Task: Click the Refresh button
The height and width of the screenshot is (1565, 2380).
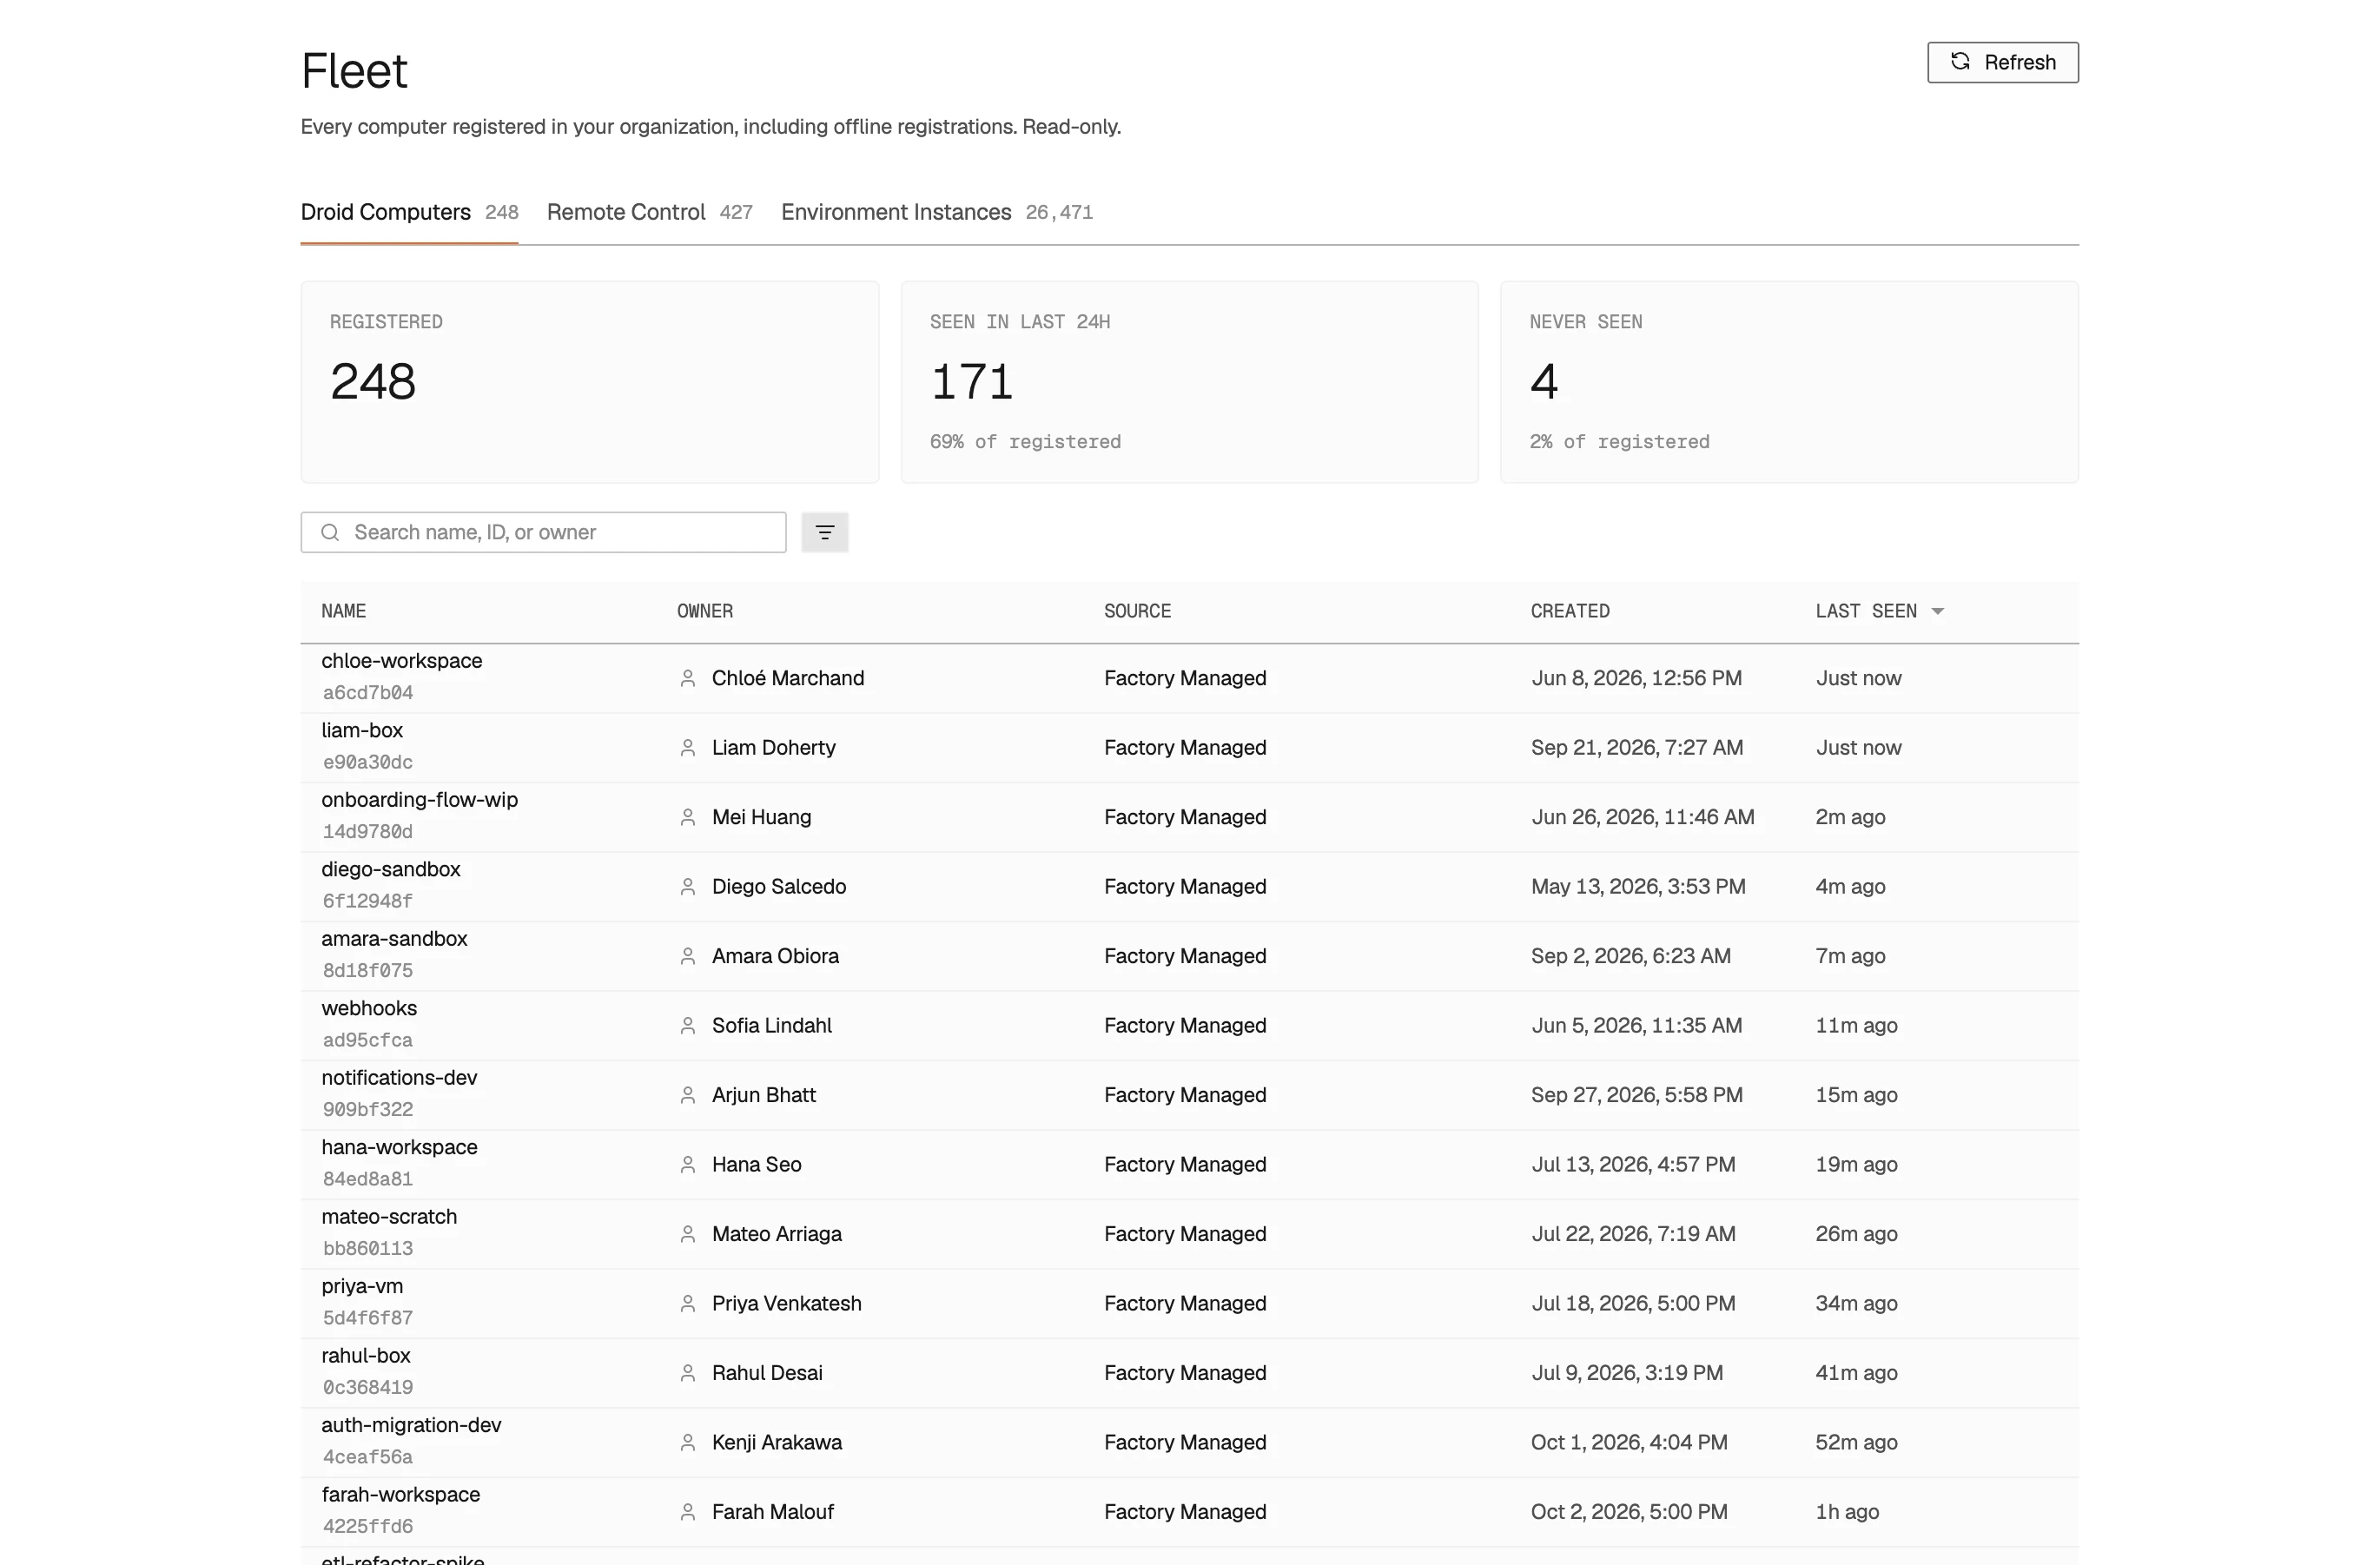Action: pyautogui.click(x=2002, y=62)
